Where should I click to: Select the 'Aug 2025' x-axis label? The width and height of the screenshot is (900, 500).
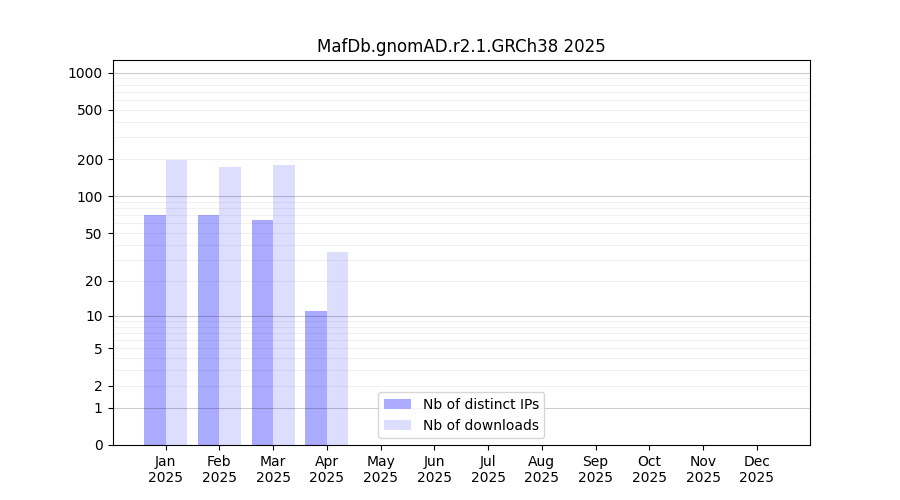(x=541, y=469)
